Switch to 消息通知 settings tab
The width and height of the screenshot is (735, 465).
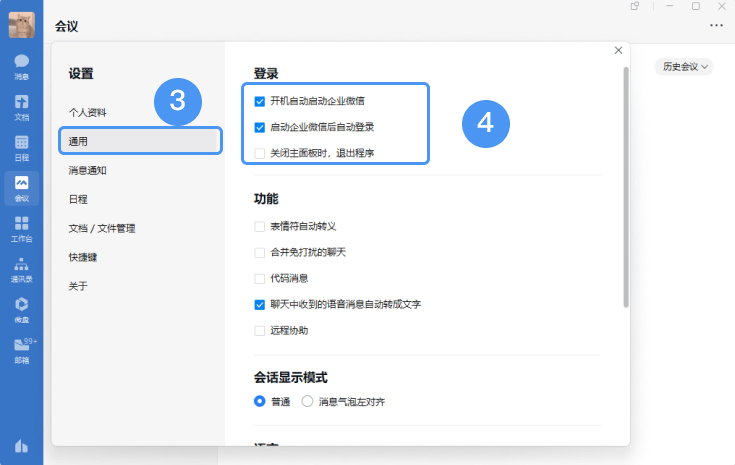[x=88, y=170]
